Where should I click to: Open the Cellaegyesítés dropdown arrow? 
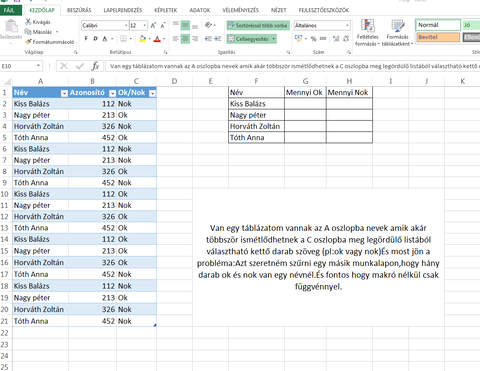[274, 39]
